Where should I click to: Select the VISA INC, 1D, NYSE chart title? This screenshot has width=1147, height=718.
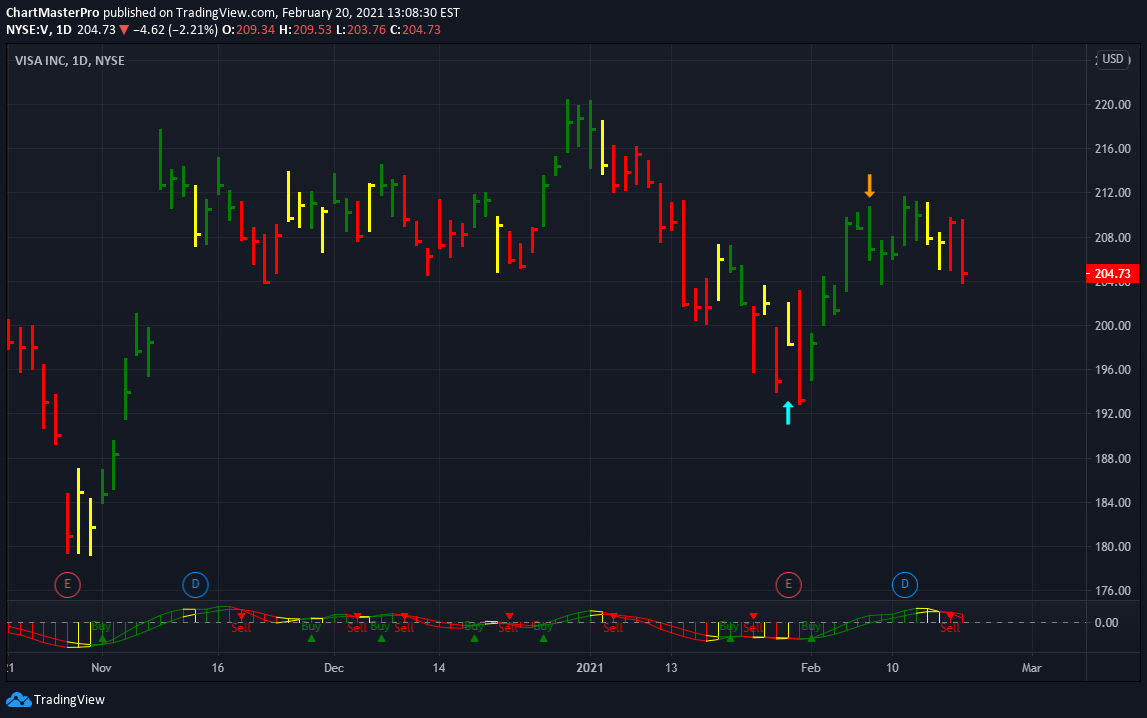click(x=69, y=61)
